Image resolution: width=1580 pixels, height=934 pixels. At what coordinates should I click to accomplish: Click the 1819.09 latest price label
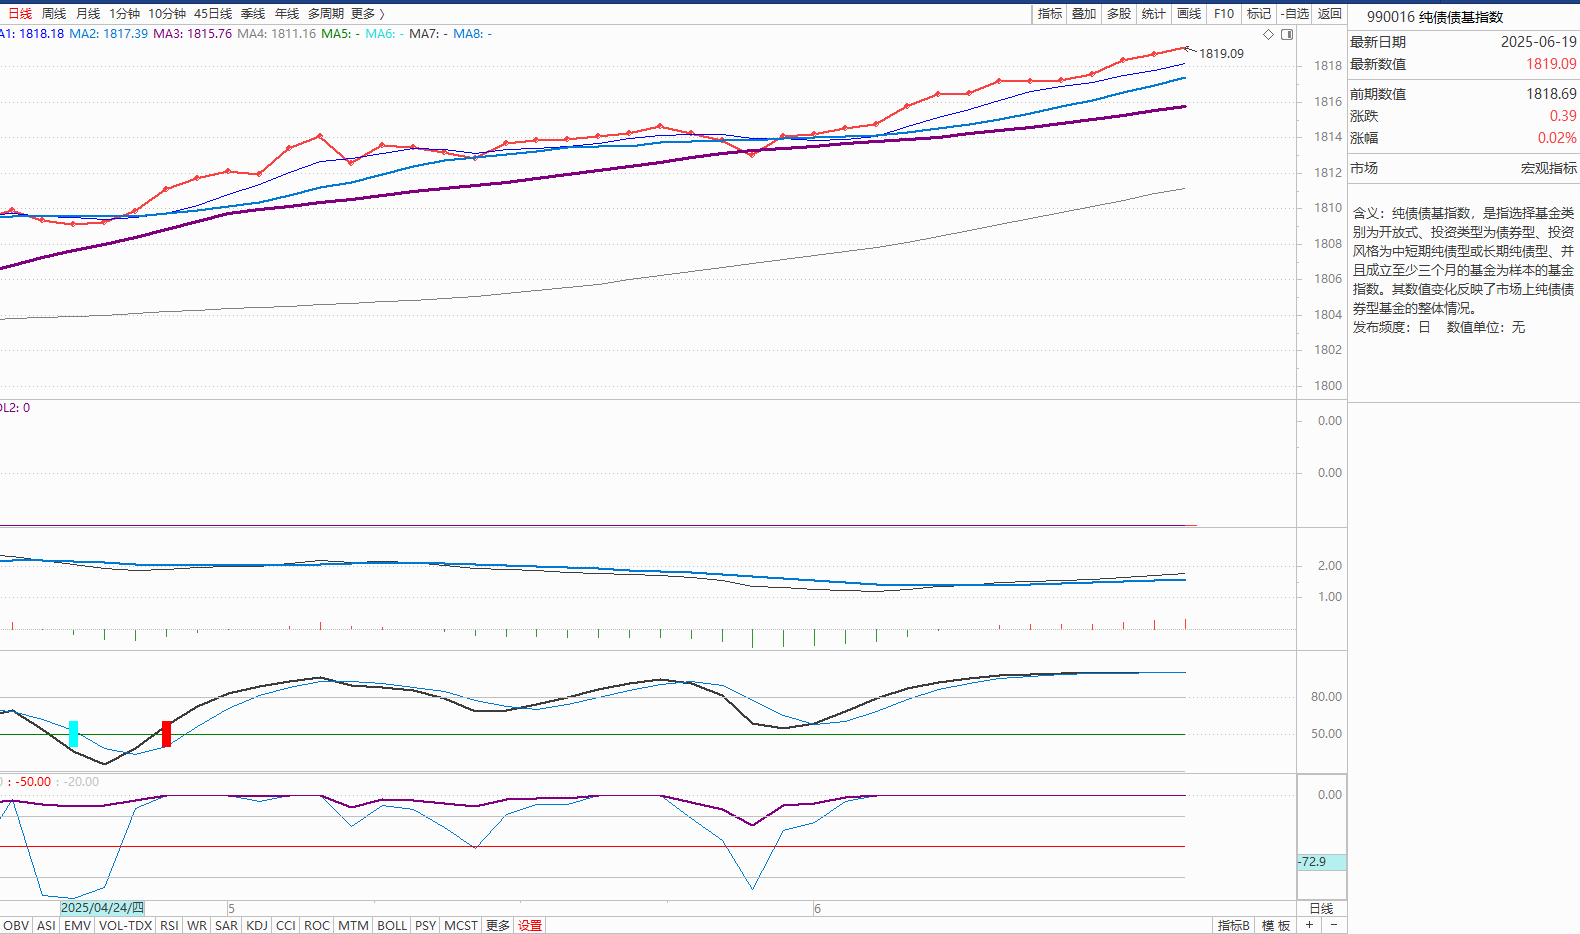(1222, 54)
